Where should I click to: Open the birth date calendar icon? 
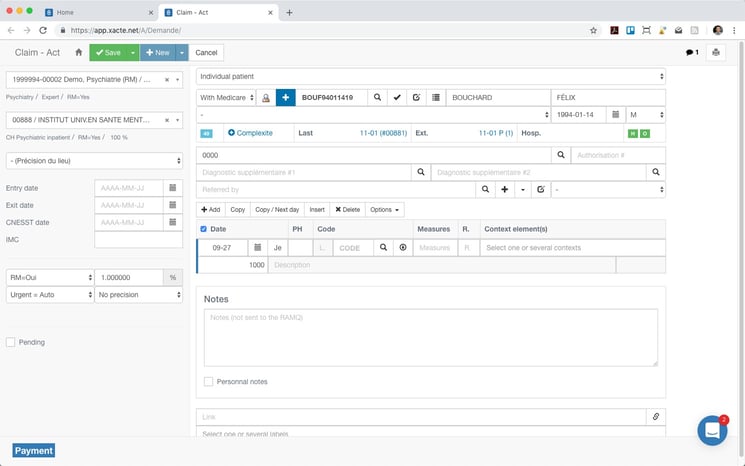click(615, 114)
